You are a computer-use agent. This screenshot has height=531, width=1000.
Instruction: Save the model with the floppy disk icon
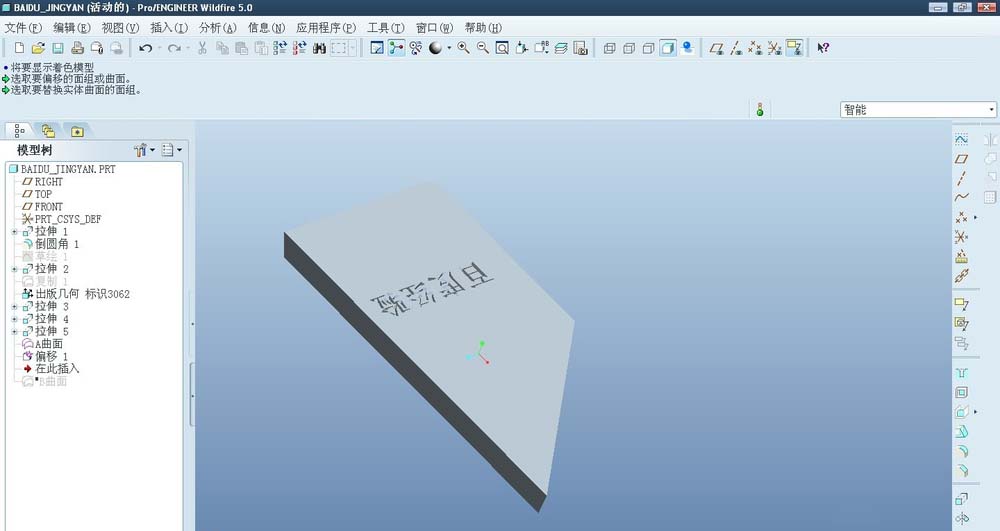pyautogui.click(x=57, y=48)
